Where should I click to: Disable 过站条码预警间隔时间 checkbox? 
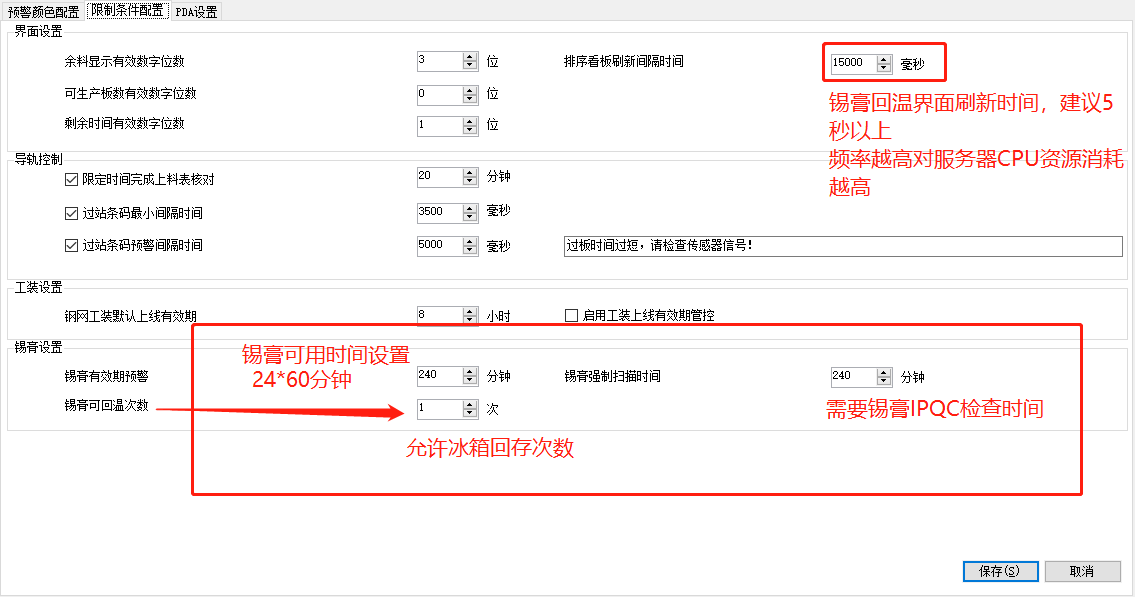71,245
